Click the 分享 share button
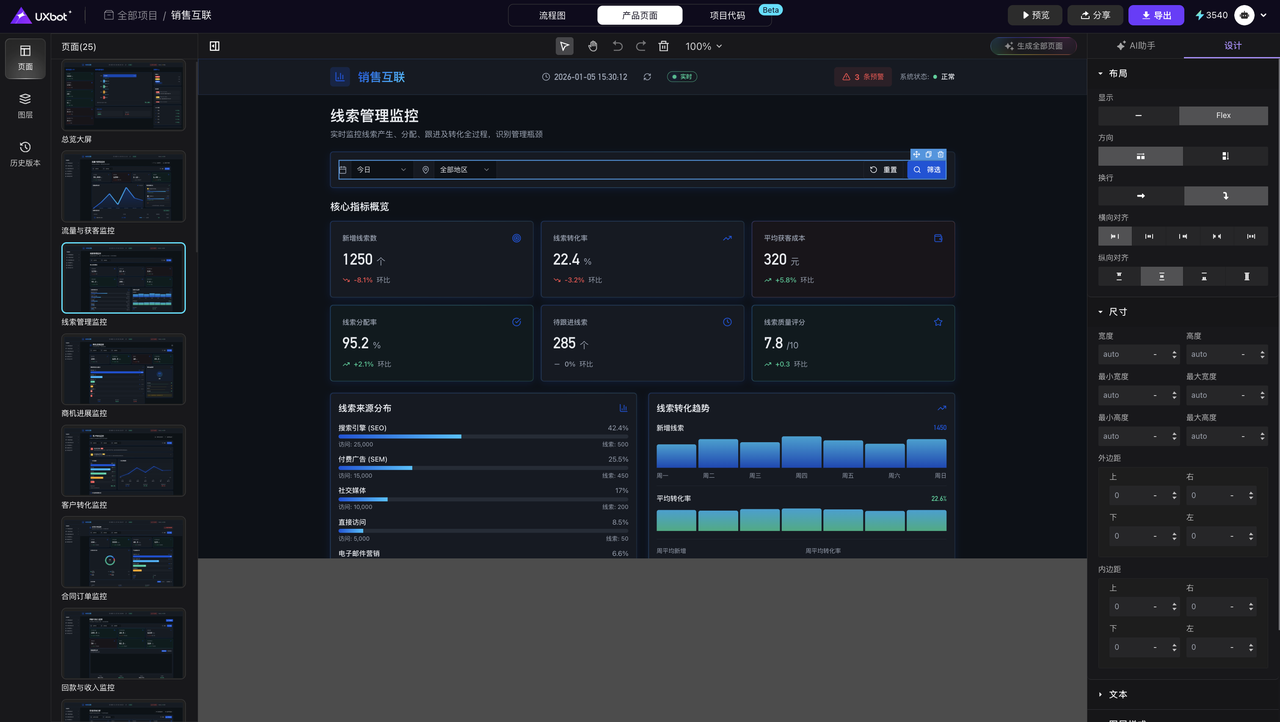The height and width of the screenshot is (722, 1280). point(1095,15)
